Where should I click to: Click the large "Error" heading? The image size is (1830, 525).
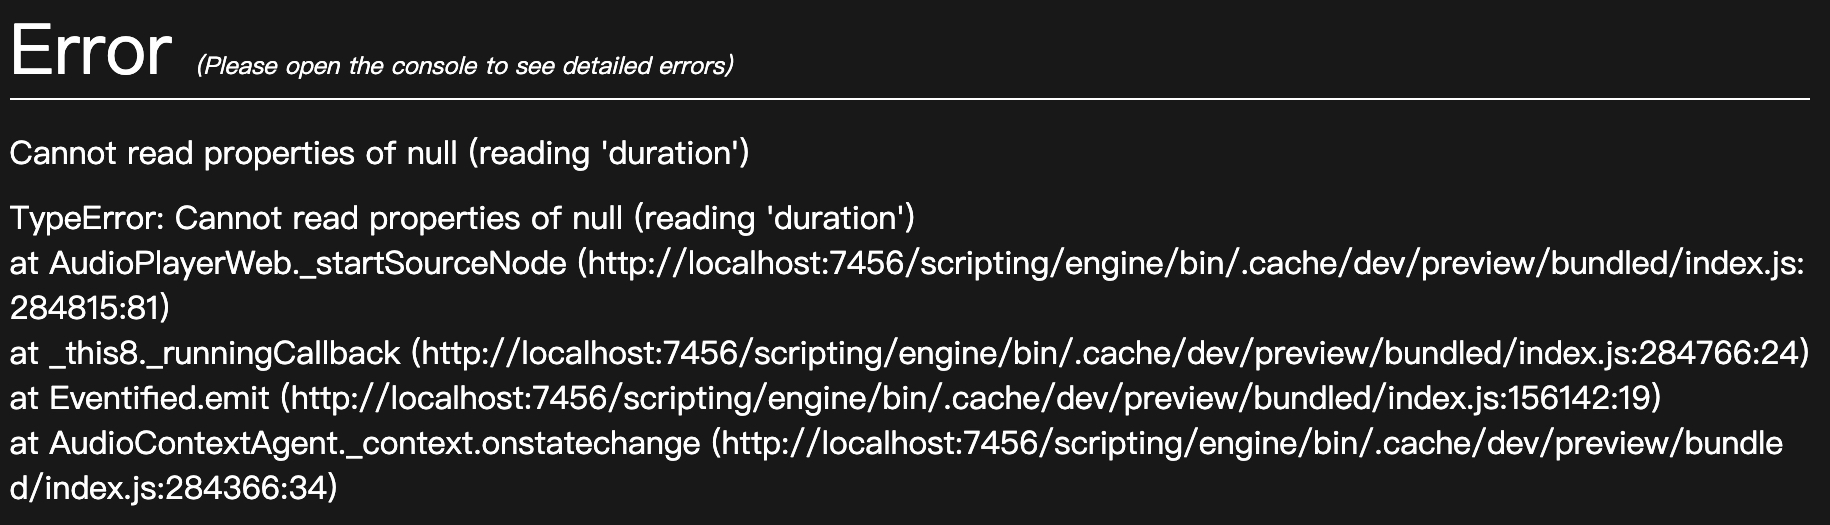point(90,50)
